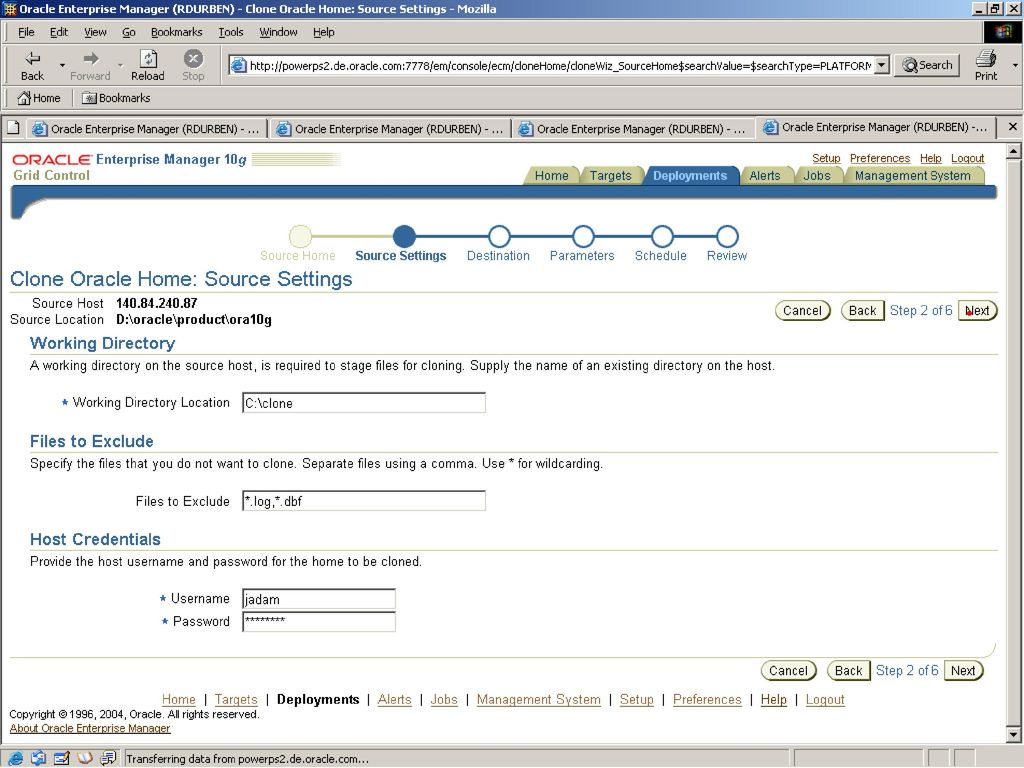Open IRC Chat status bar icon
Viewport: 1024px width, 768px height.
[x=108, y=758]
